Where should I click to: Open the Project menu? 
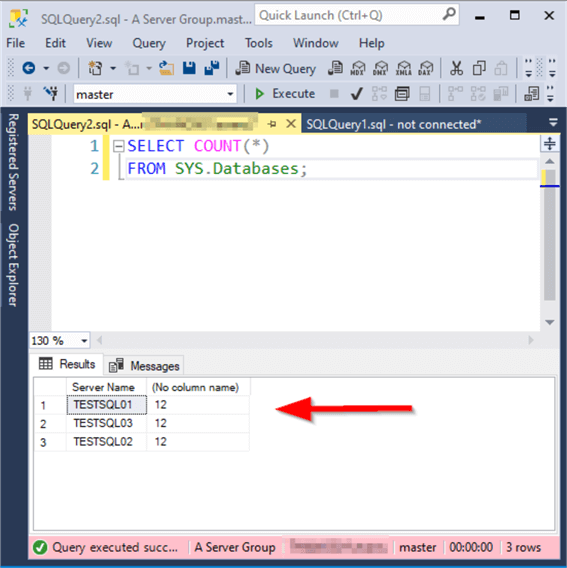(205, 43)
